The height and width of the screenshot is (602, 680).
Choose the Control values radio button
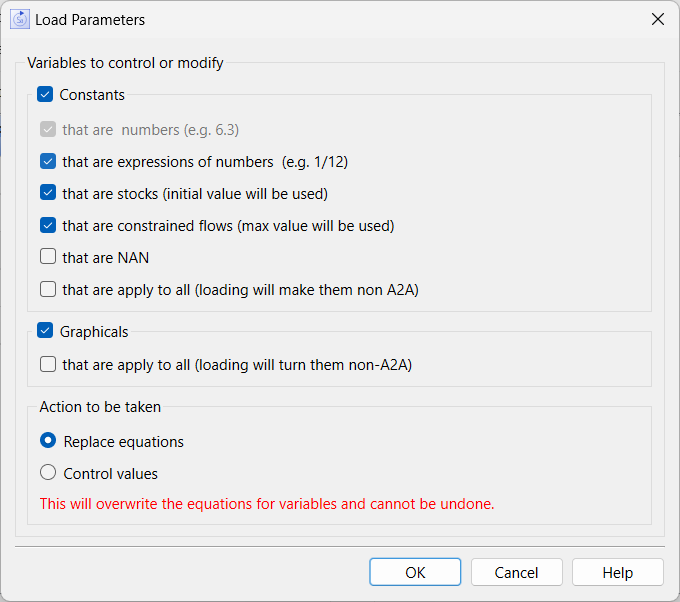point(48,473)
